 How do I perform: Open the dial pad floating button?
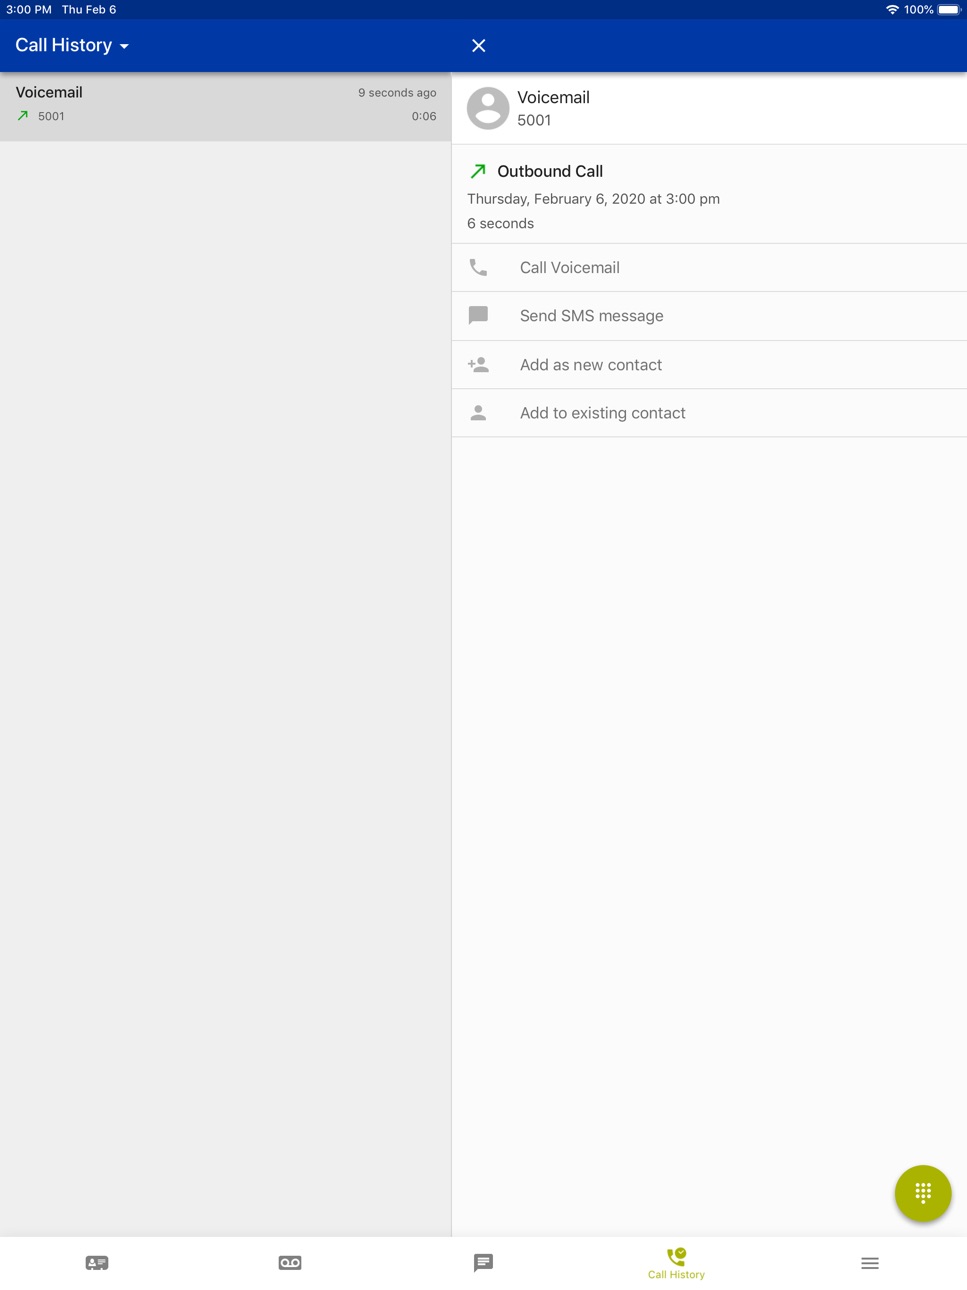click(922, 1192)
